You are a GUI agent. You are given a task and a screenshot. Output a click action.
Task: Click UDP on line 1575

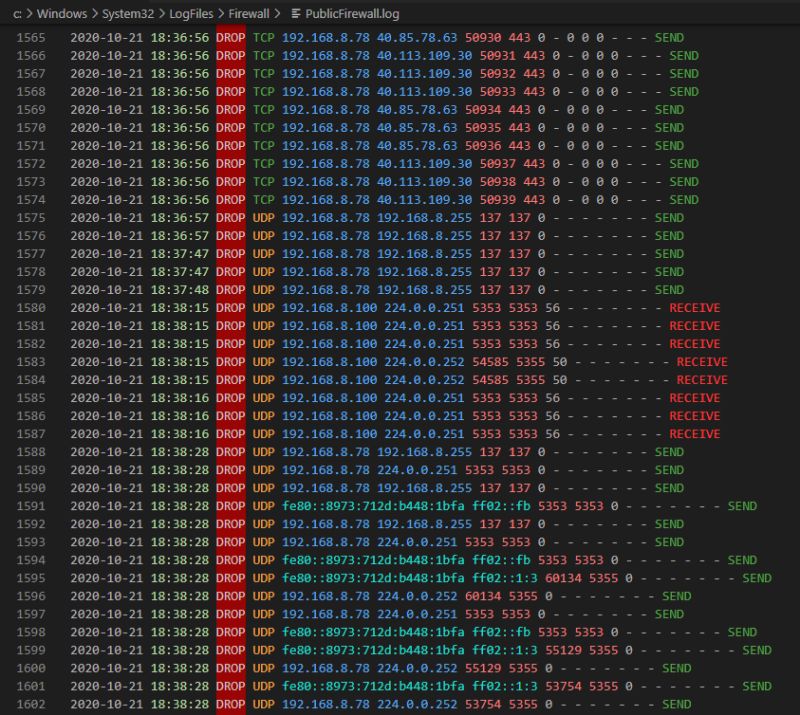click(263, 218)
